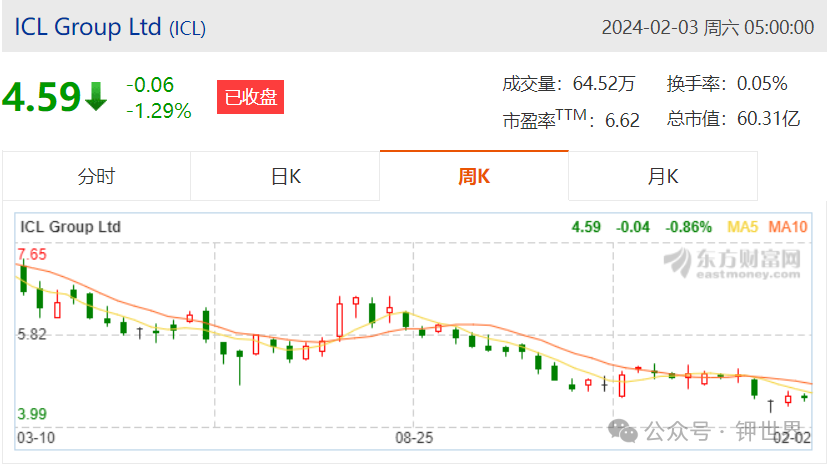Viewport: 829px width, 464px height.
Task: Click the 08-25 date axis marker
Action: coord(414,438)
